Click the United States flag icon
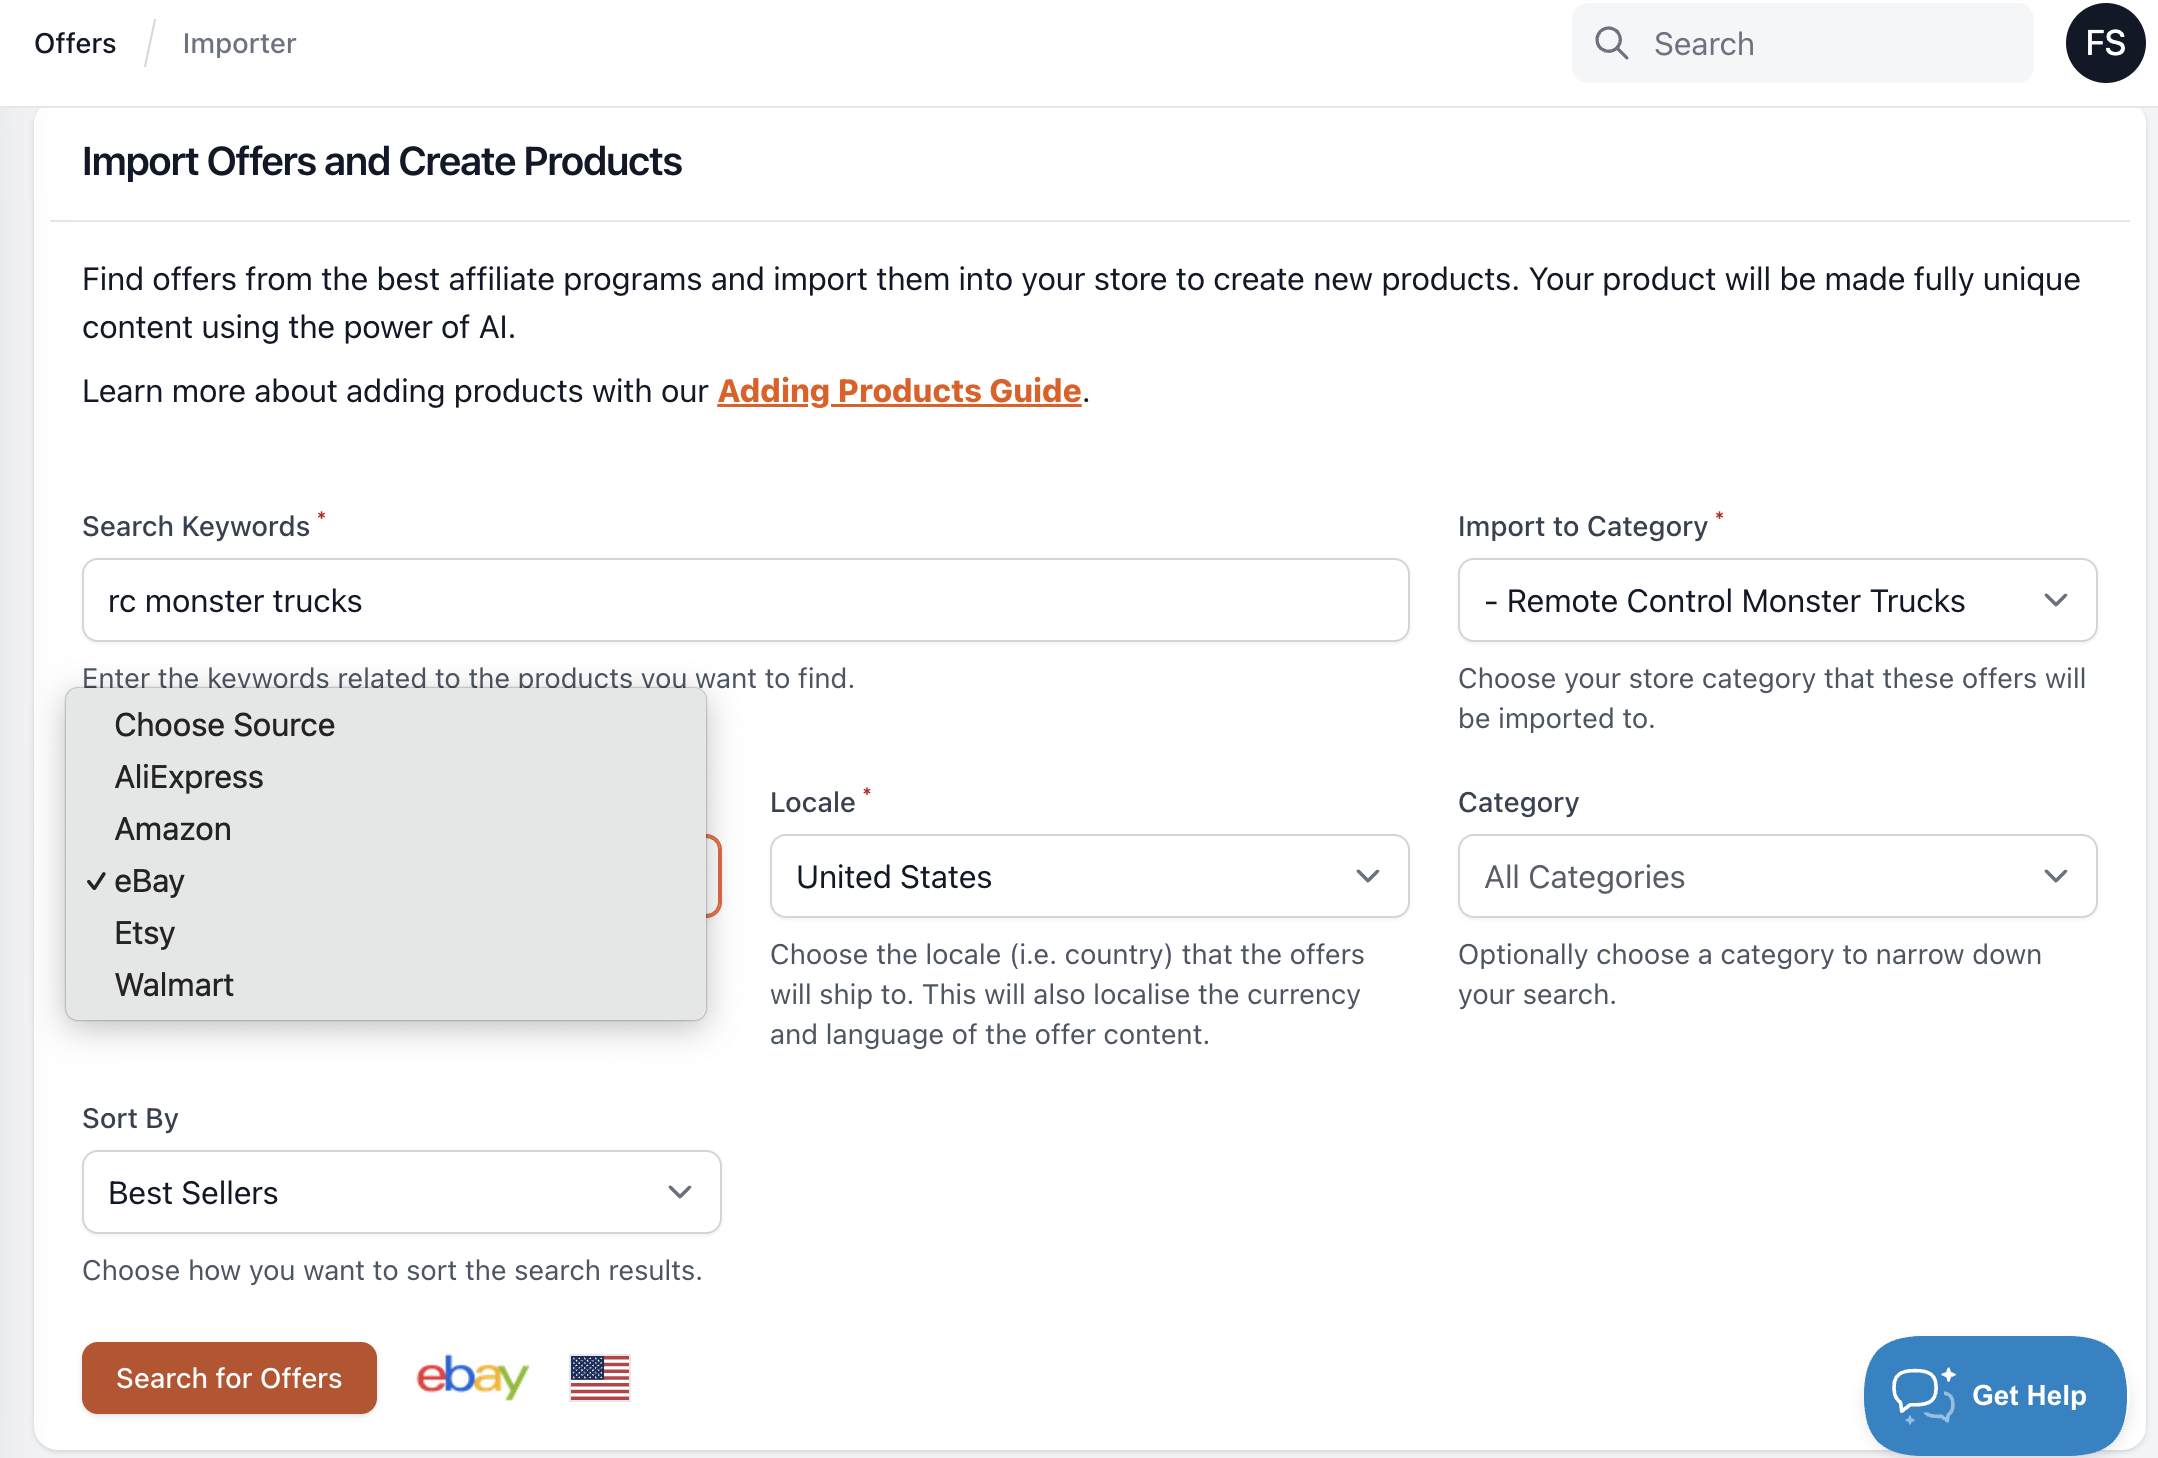Viewport: 2158px width, 1458px height. (600, 1378)
